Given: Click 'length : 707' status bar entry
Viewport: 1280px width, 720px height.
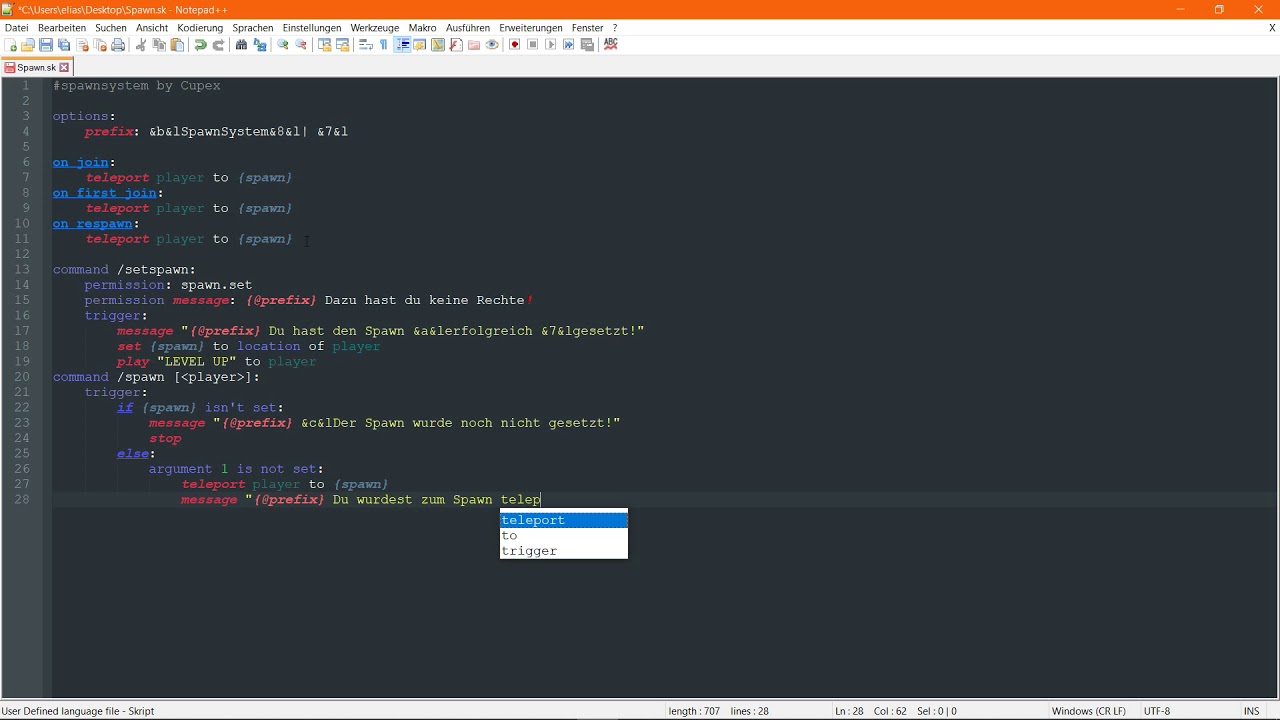Looking at the screenshot, I should pyautogui.click(x=694, y=711).
